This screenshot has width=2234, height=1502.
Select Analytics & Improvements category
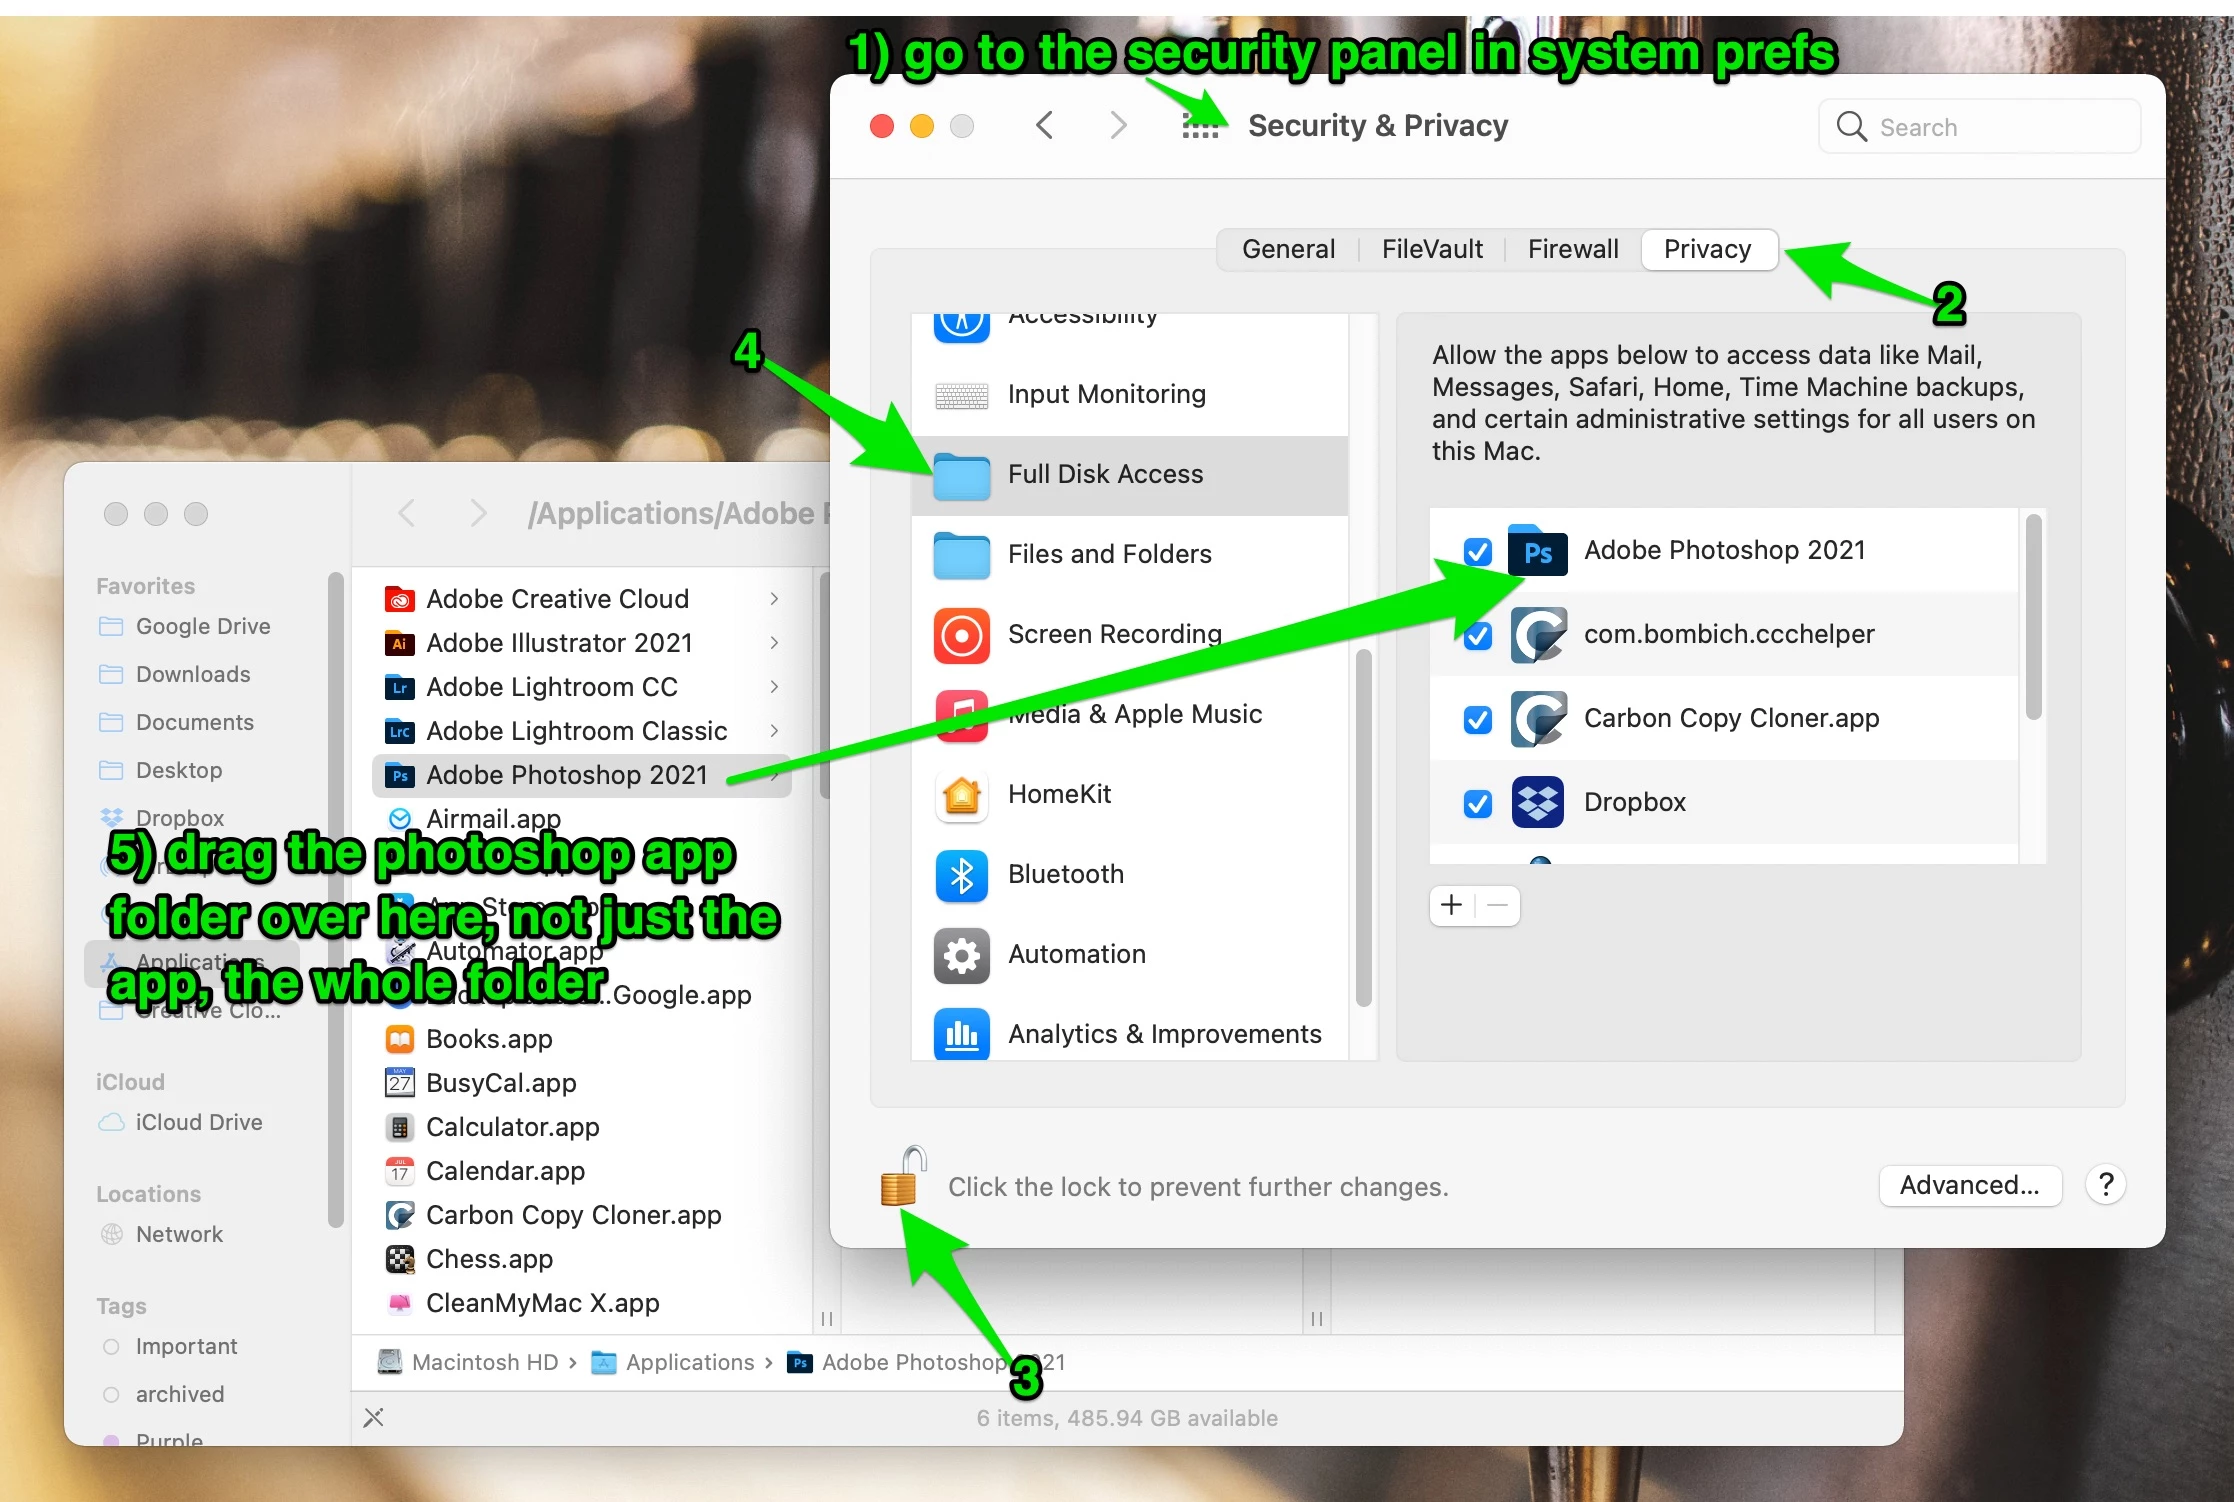click(x=1164, y=1034)
